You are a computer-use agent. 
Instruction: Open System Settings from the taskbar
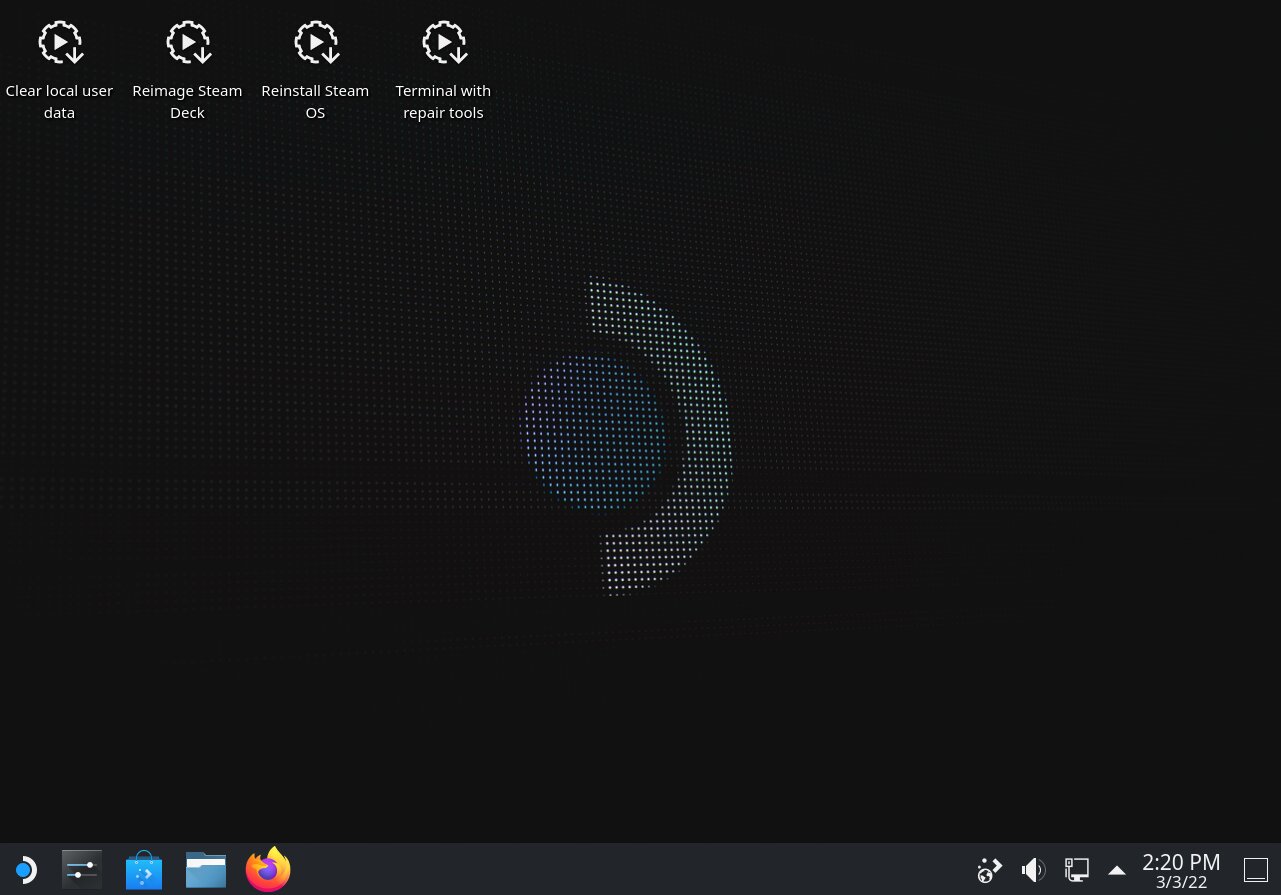coord(82,870)
